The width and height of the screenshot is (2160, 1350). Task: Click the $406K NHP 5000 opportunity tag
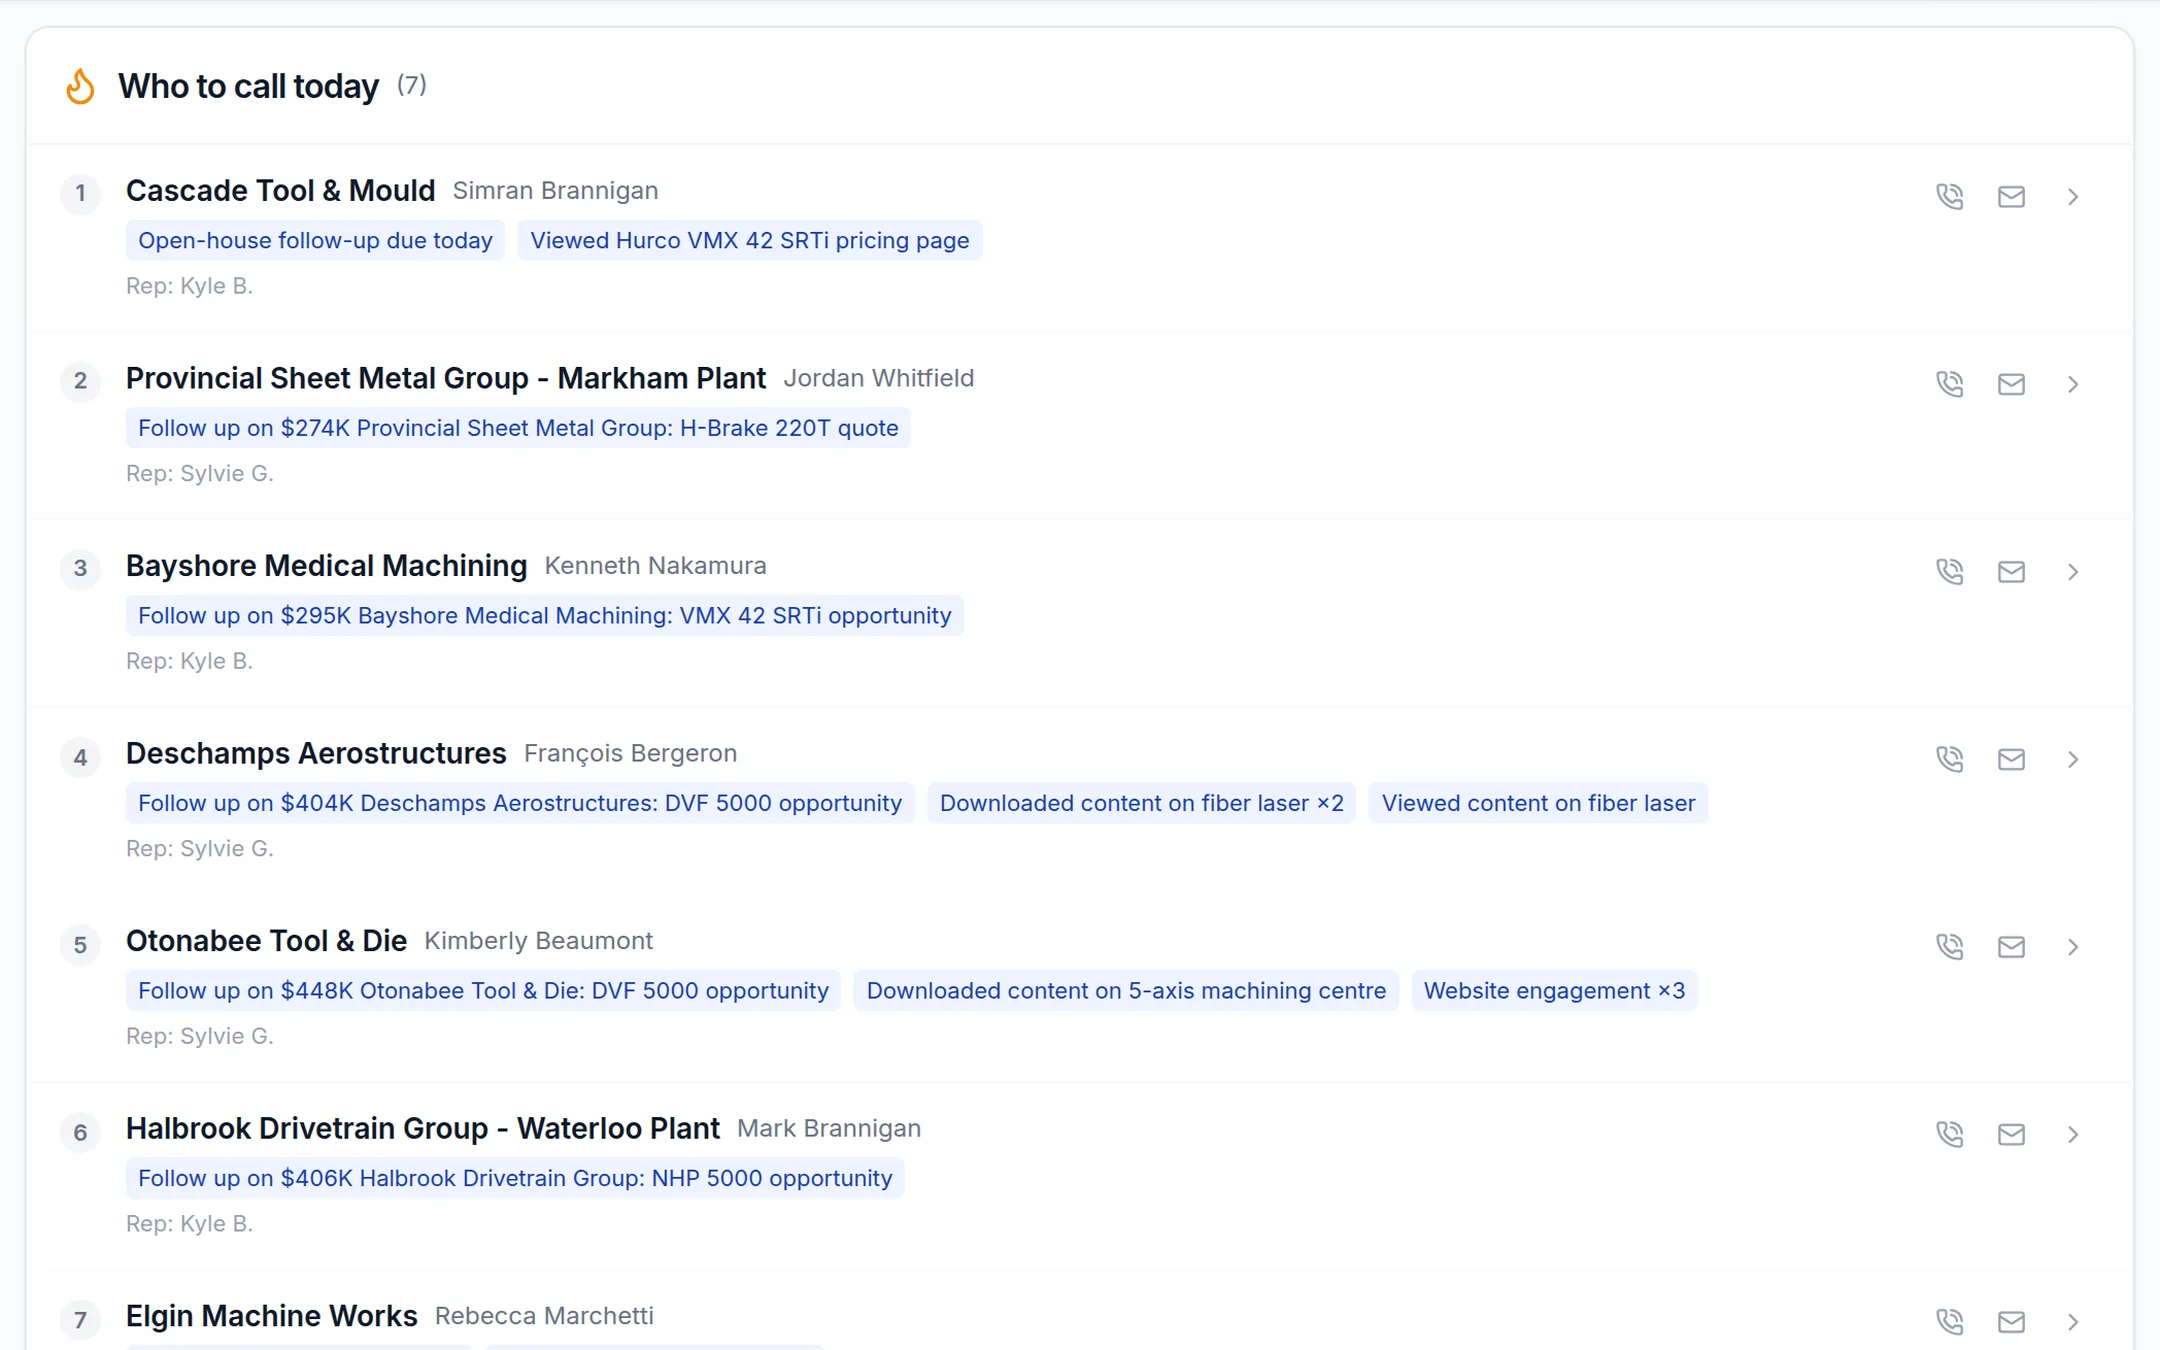click(515, 1178)
